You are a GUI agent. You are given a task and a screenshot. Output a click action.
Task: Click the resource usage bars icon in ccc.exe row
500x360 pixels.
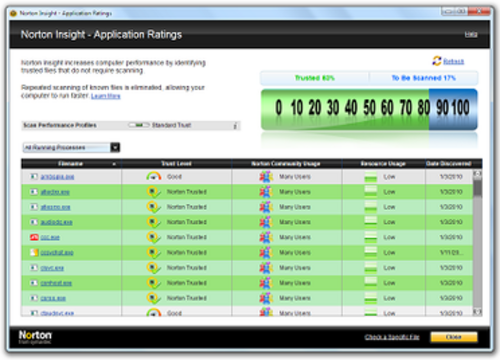point(371,237)
